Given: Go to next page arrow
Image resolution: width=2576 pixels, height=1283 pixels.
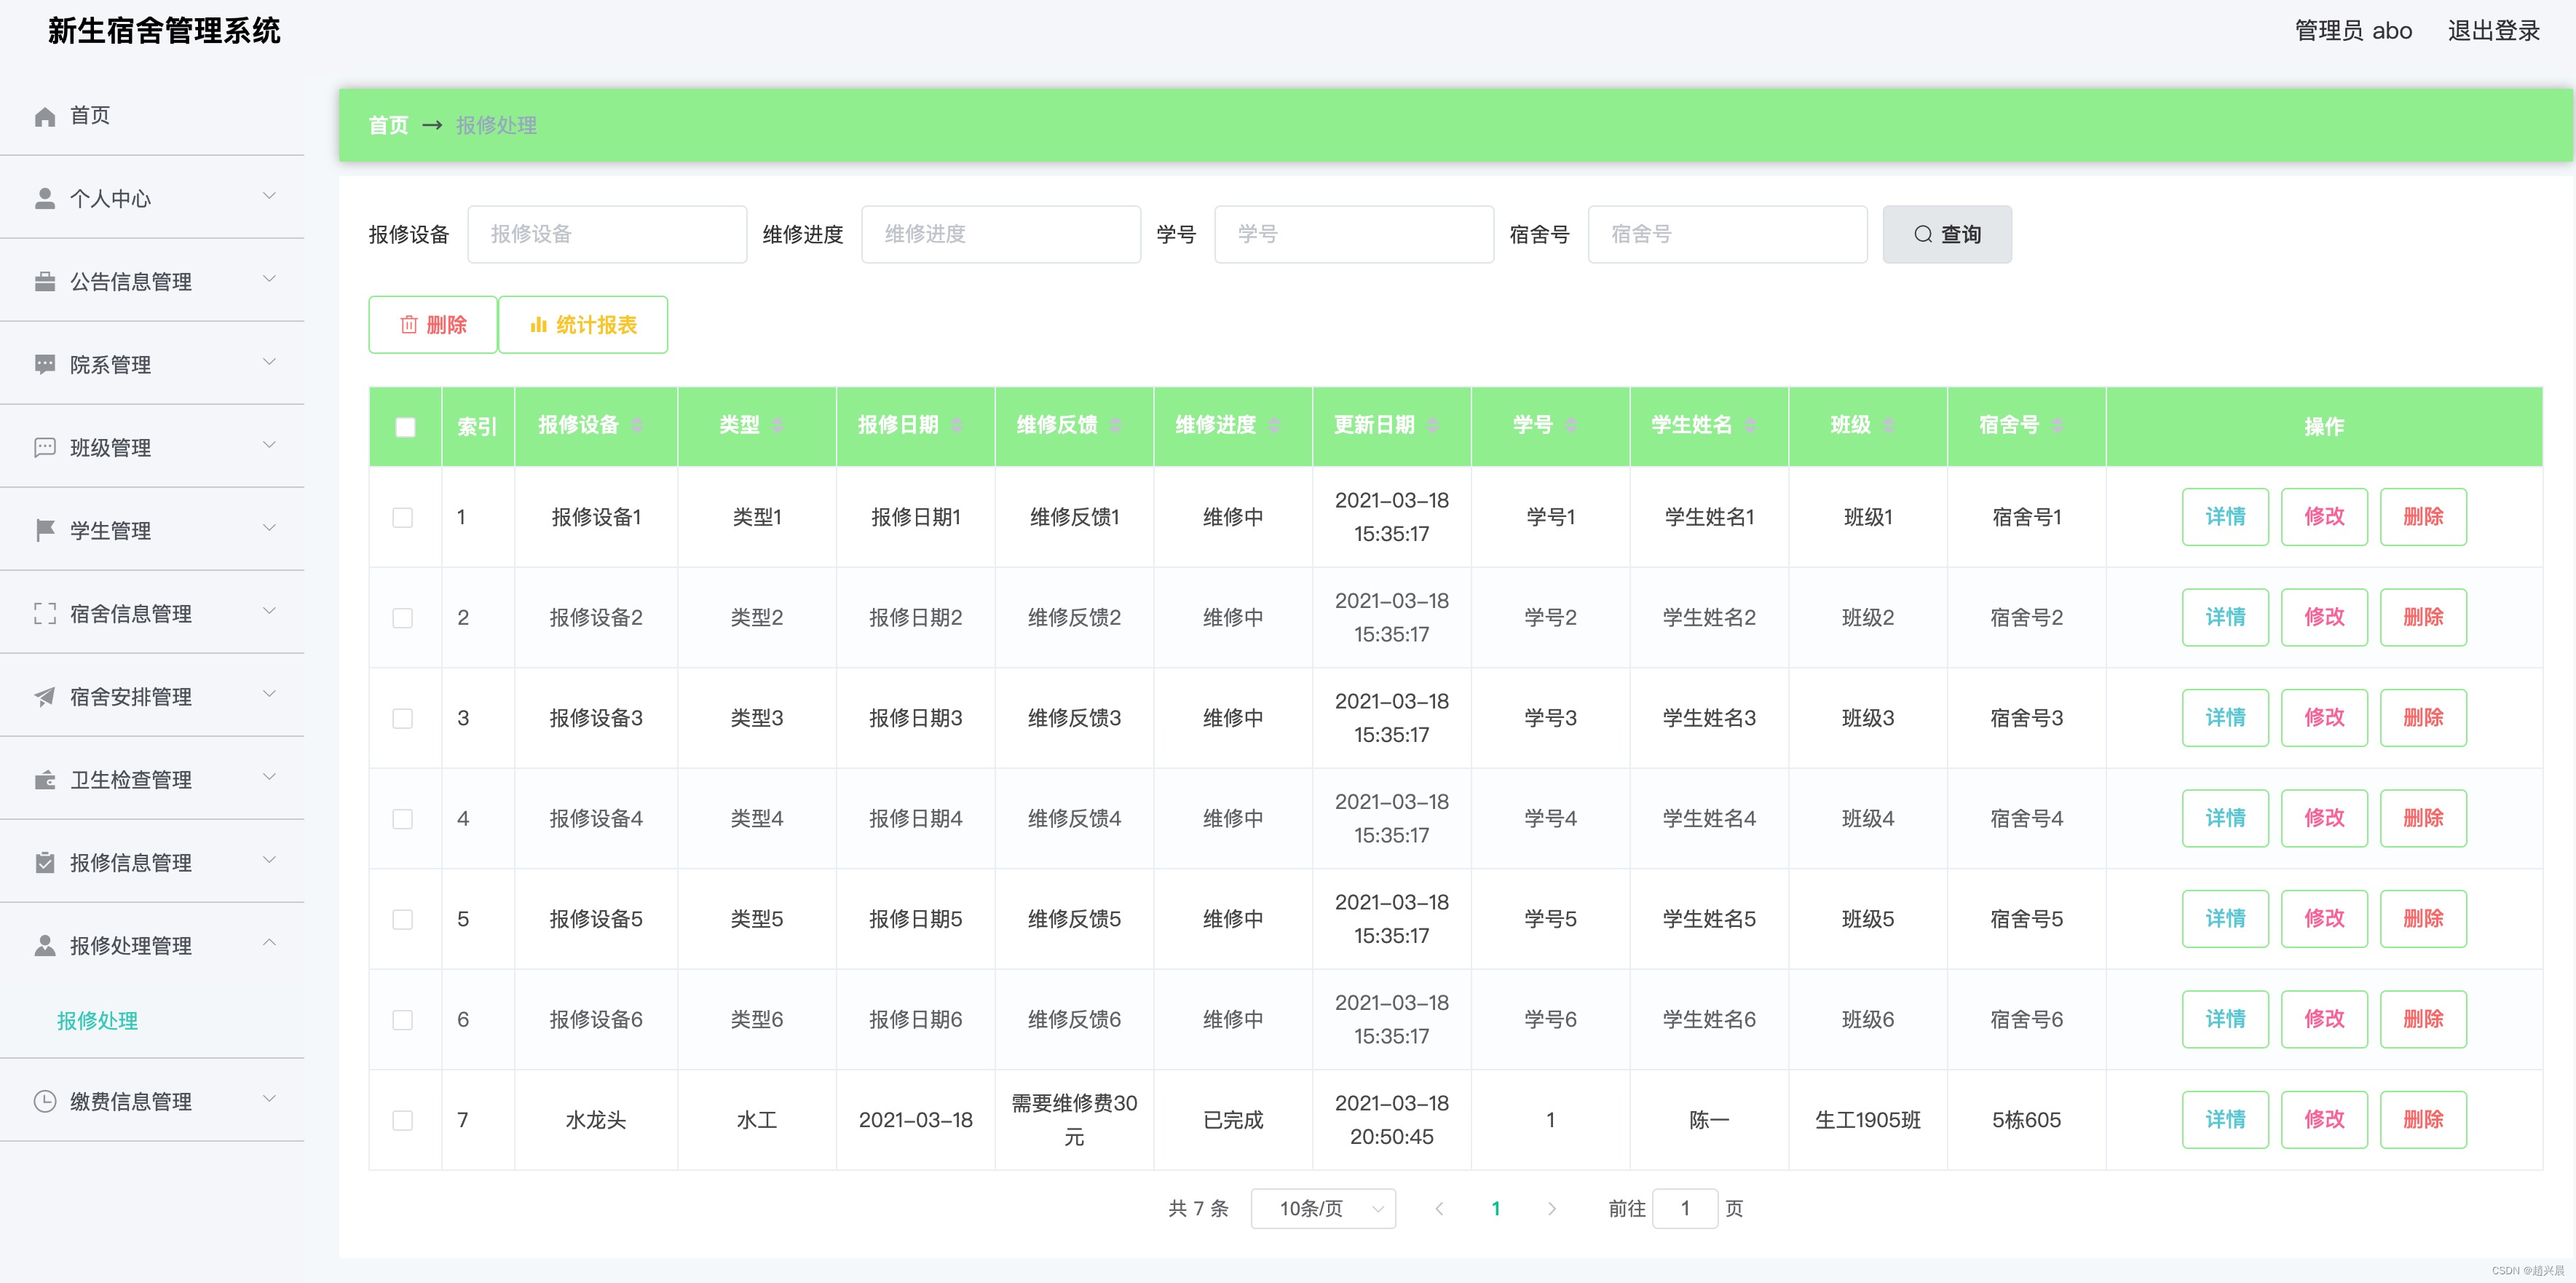Looking at the screenshot, I should point(1552,1209).
